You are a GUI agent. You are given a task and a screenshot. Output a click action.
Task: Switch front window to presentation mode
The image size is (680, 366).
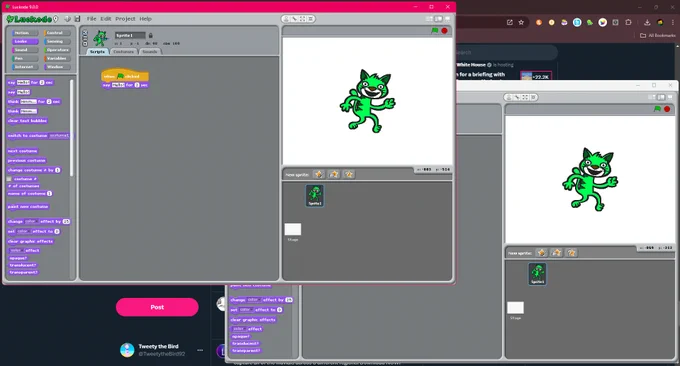point(448,19)
